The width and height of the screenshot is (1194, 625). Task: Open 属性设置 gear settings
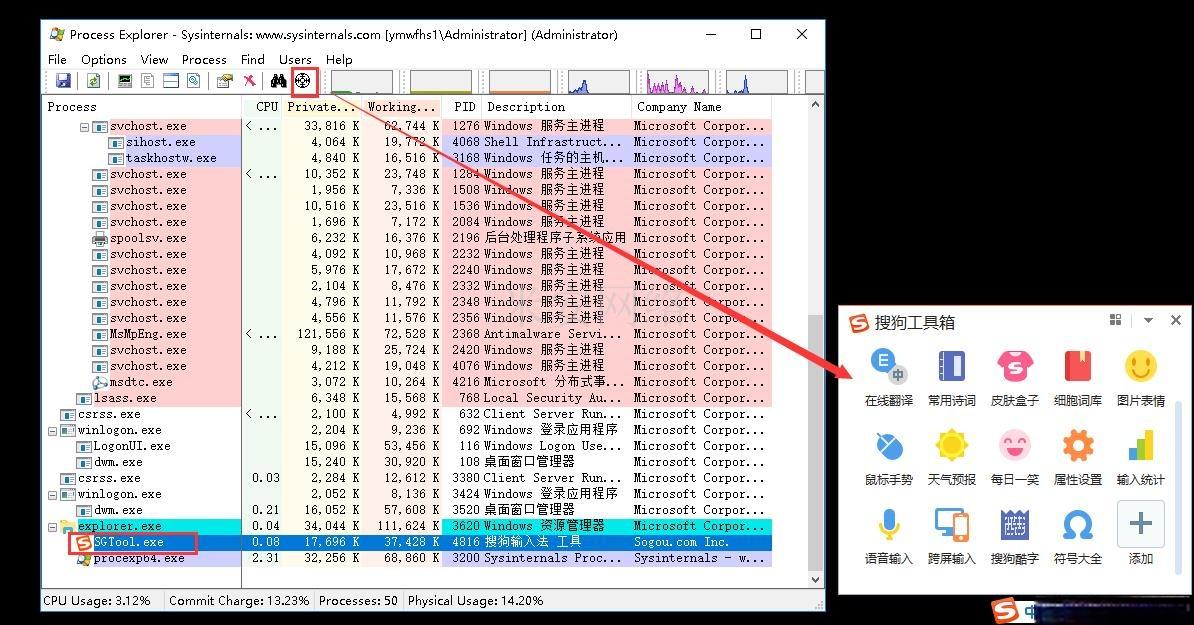[x=1077, y=457]
